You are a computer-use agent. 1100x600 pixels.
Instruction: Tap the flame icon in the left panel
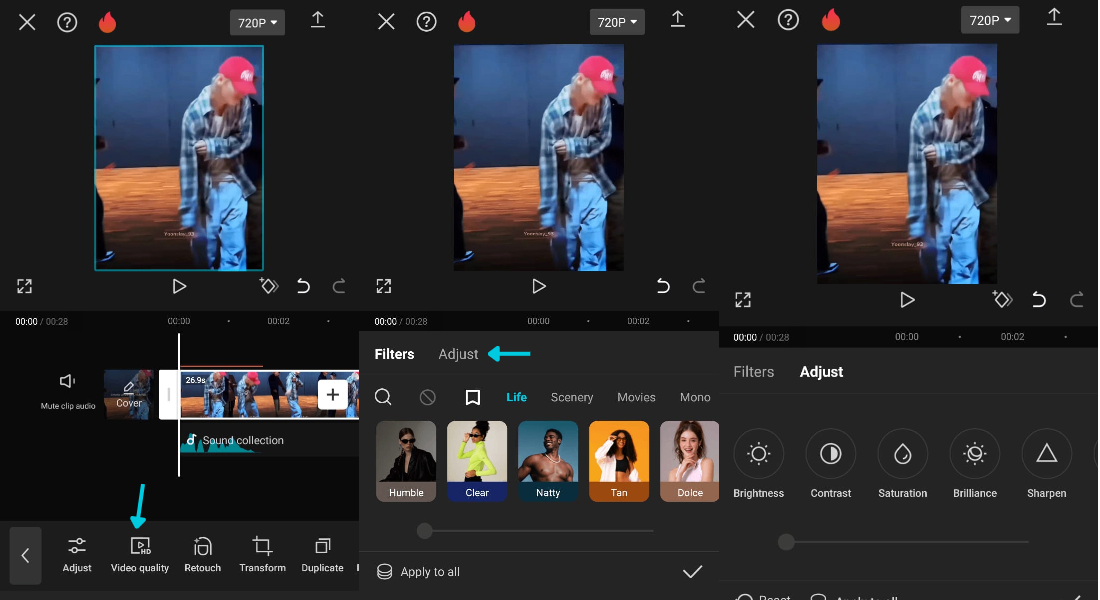pyautogui.click(x=107, y=22)
